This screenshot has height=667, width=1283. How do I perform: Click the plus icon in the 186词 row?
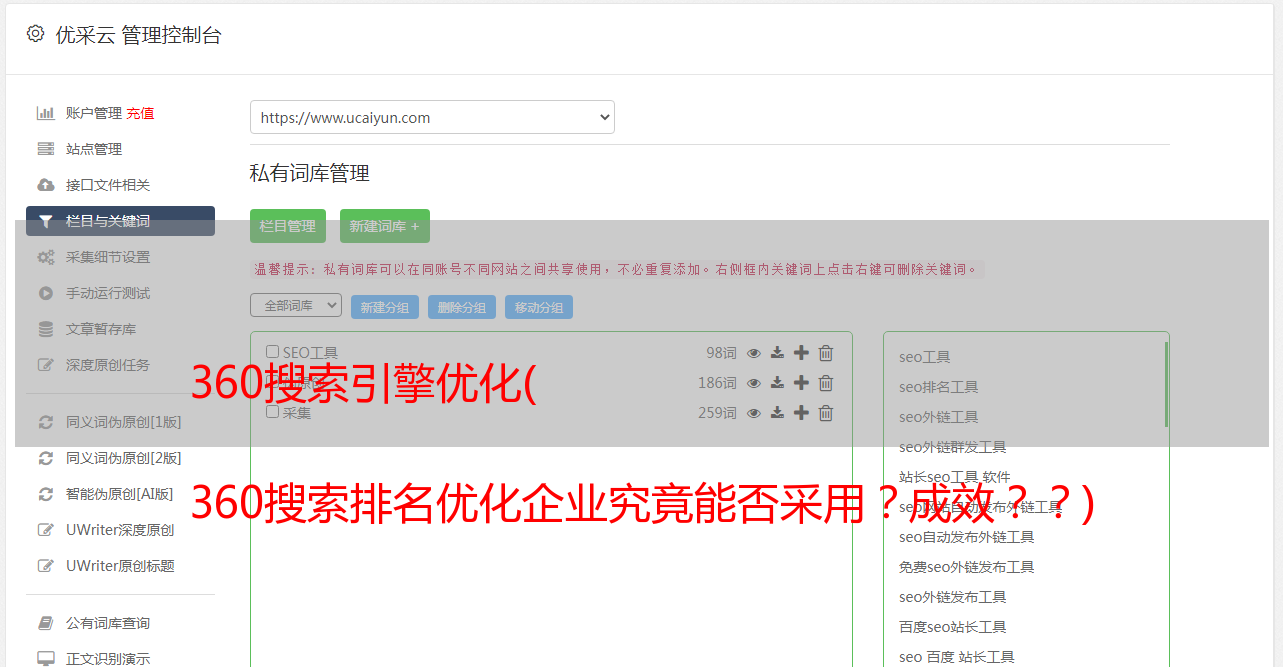801,383
